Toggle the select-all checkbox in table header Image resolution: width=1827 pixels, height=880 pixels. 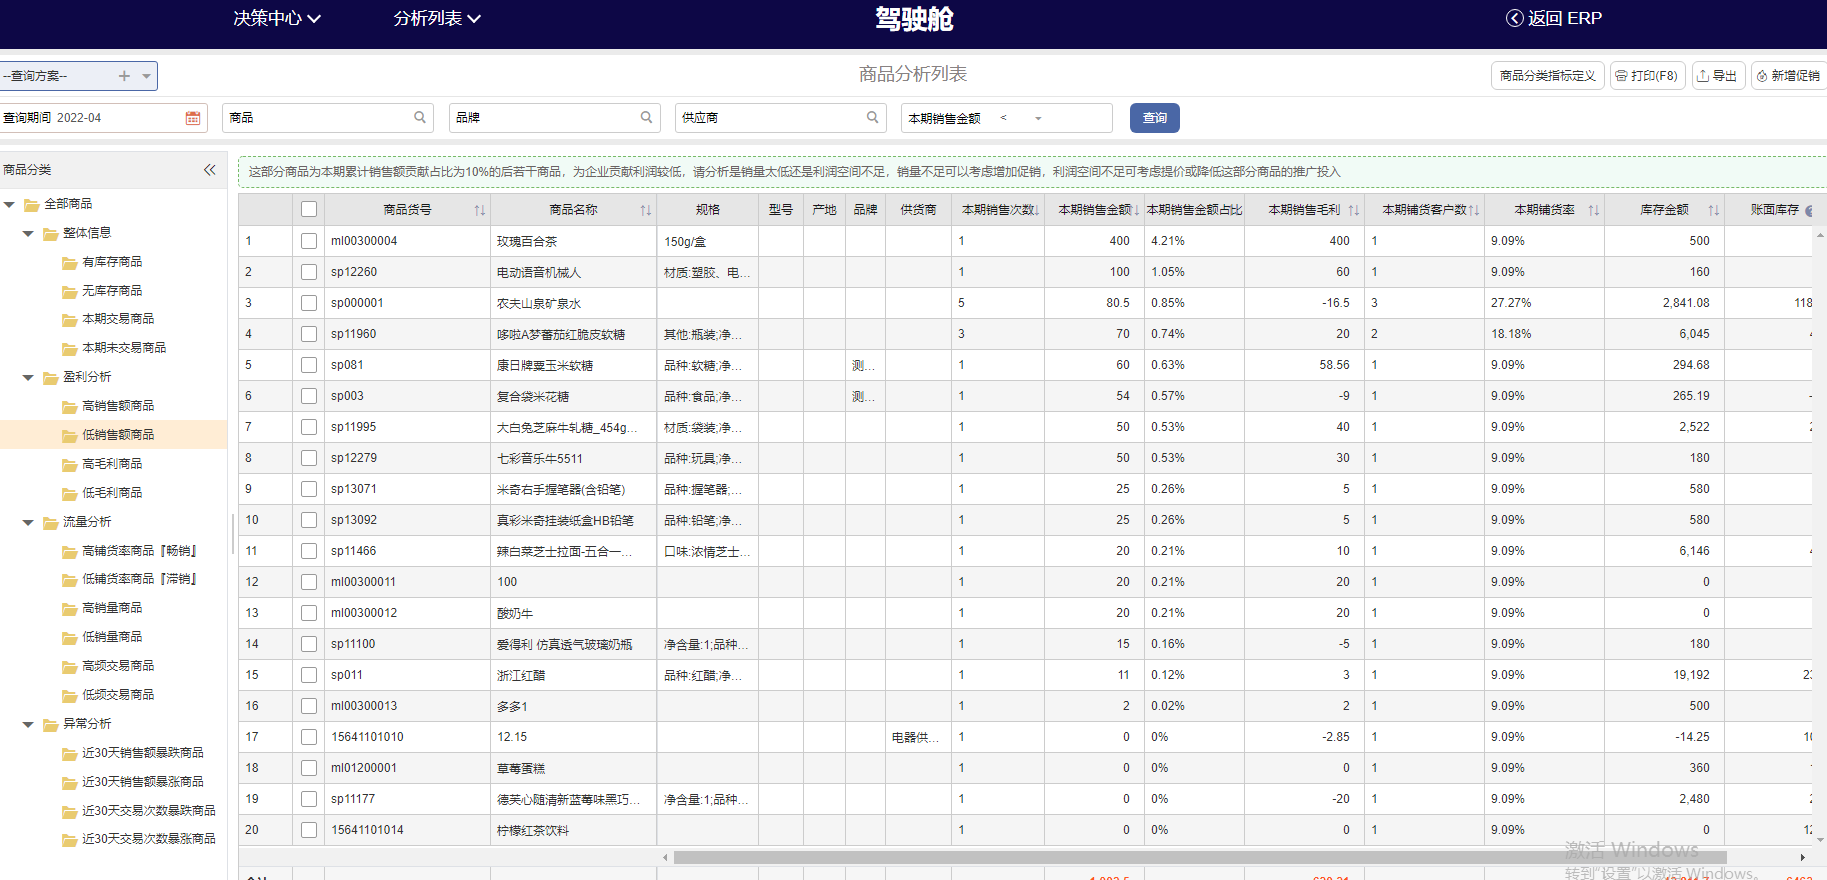[309, 210]
